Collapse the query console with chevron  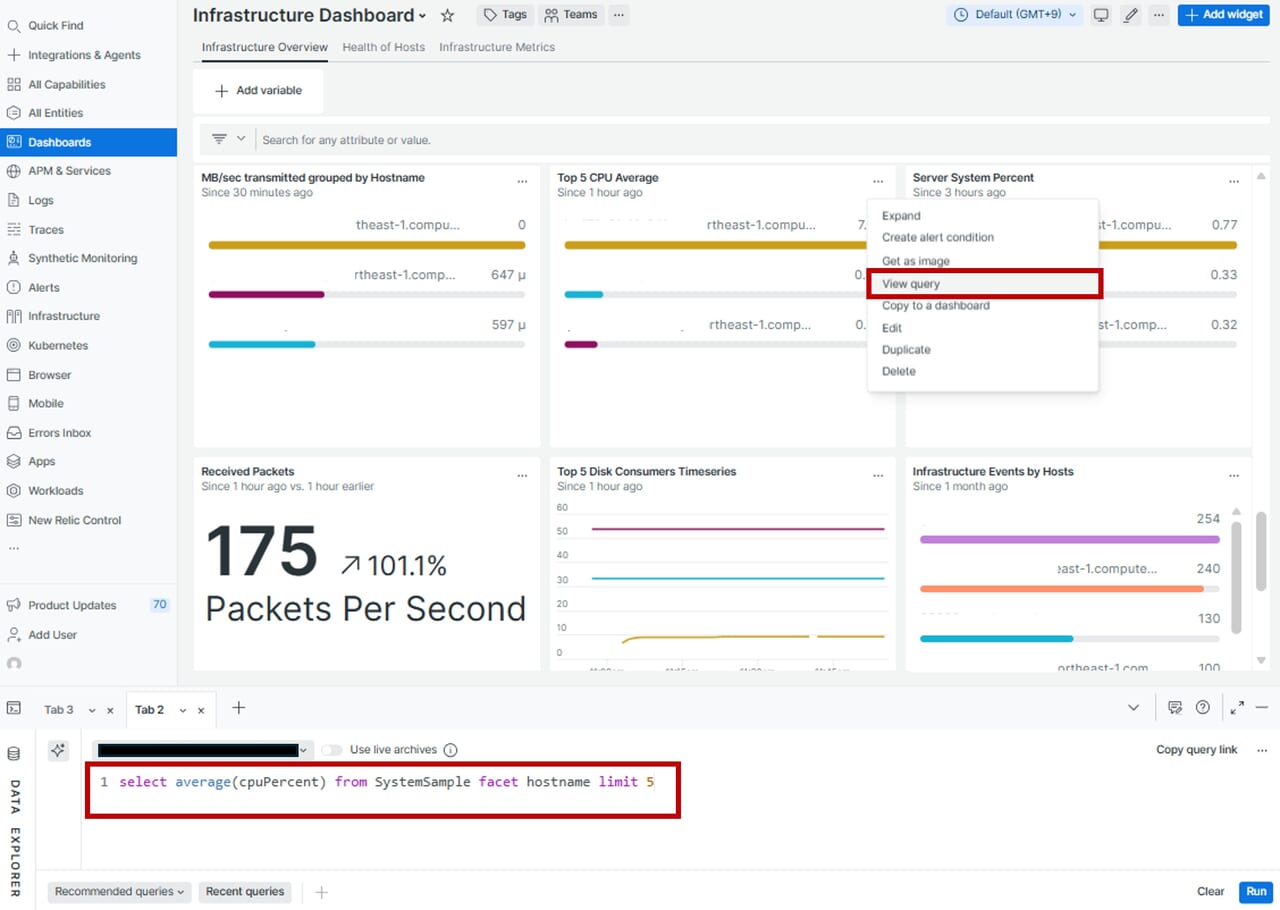1133,708
